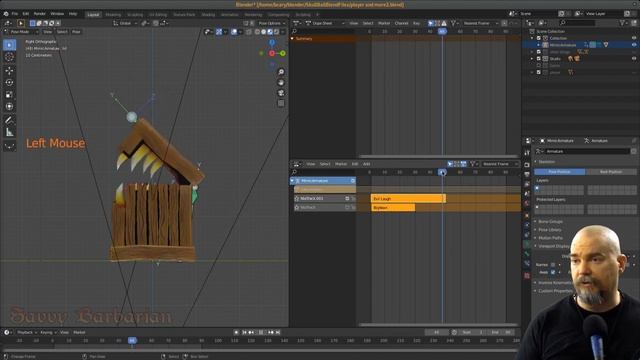
Task: Select the Transform tool in the viewport toolbar
Action: (9, 107)
